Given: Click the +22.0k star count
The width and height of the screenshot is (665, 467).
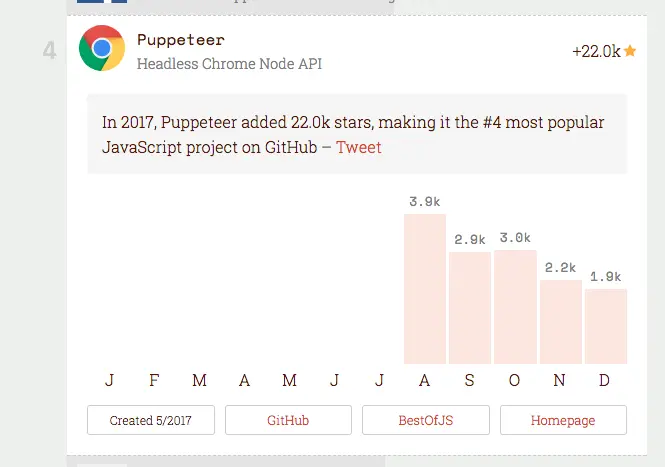Looking at the screenshot, I should tap(596, 51).
